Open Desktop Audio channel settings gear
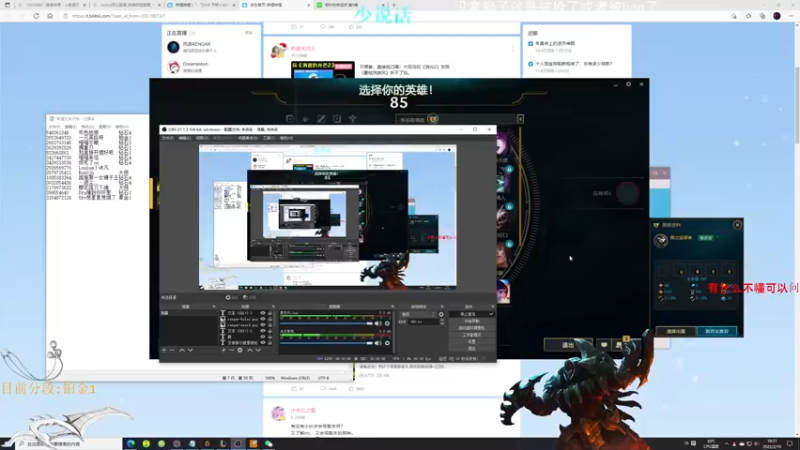 click(387, 343)
